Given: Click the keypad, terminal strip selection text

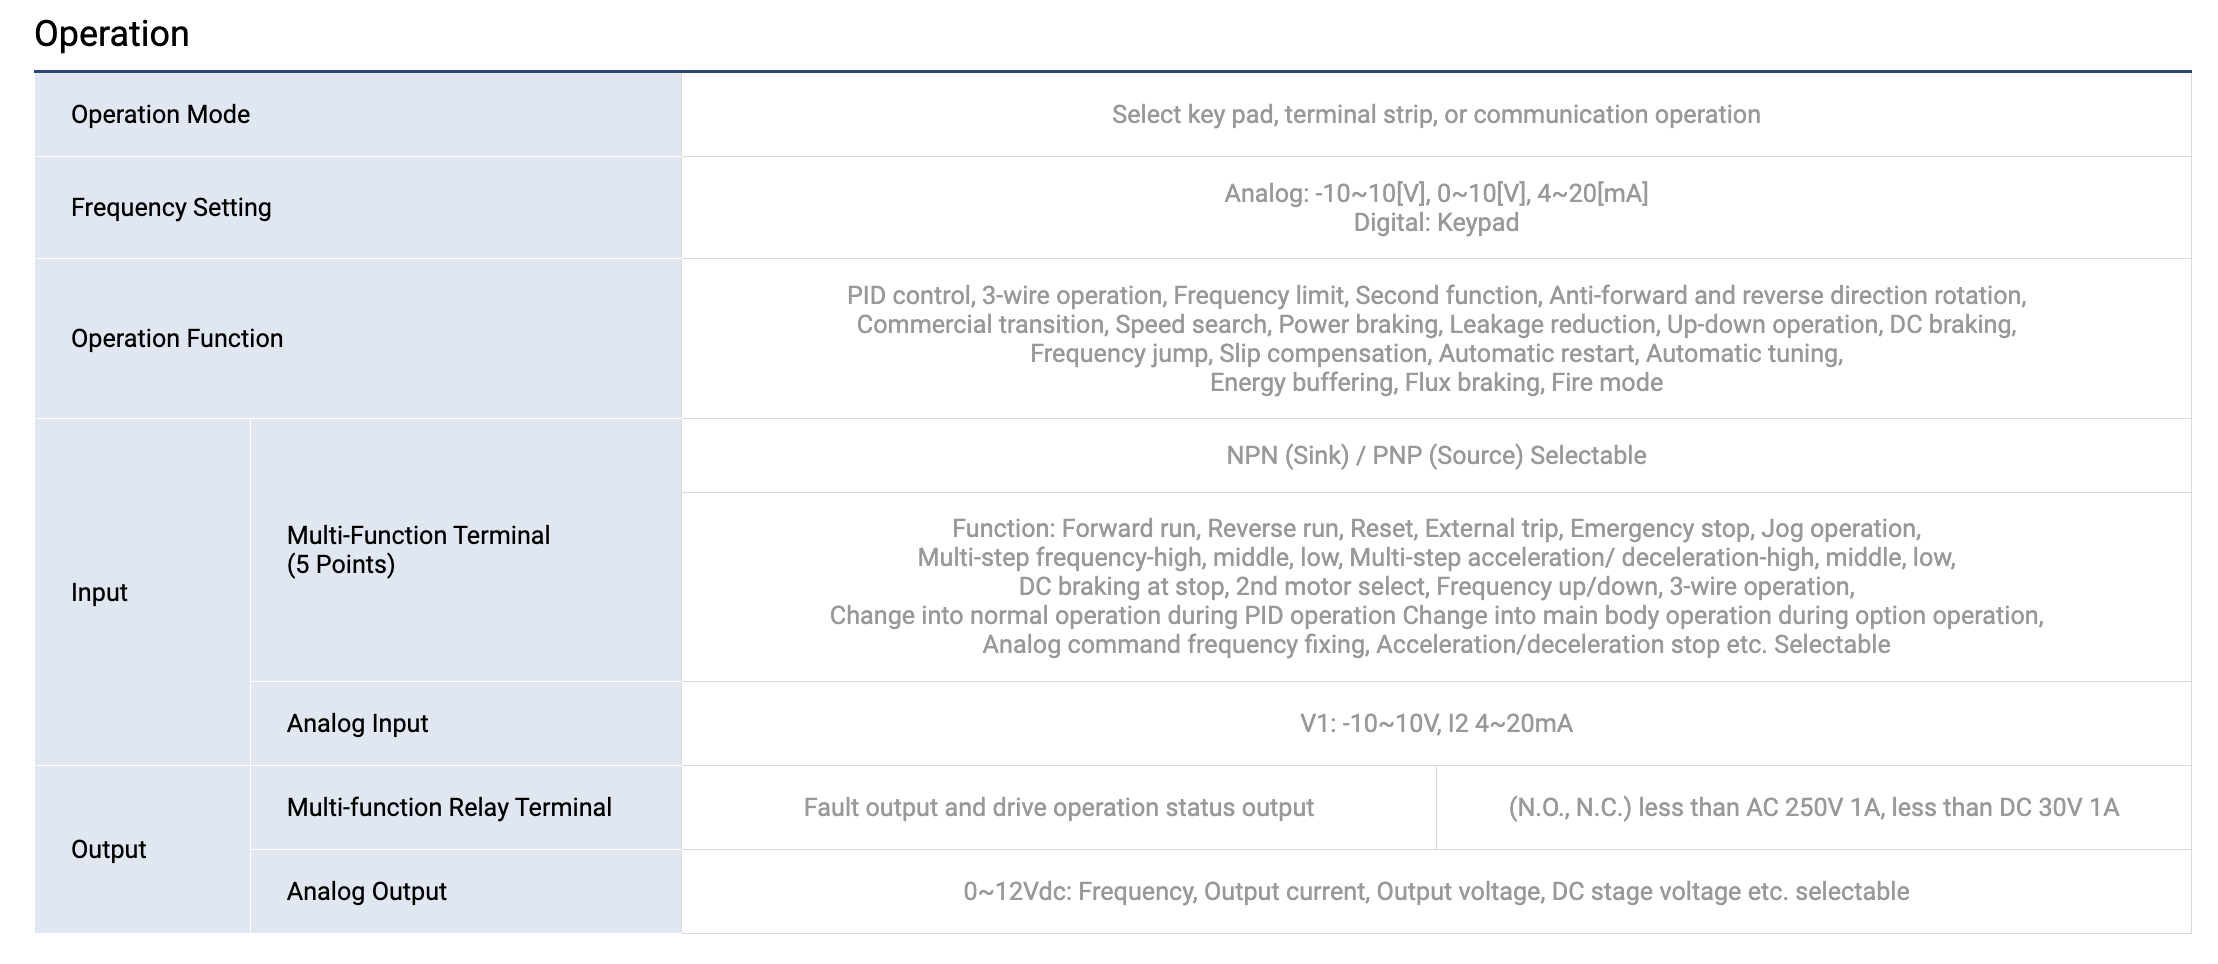Looking at the screenshot, I should click(1436, 114).
